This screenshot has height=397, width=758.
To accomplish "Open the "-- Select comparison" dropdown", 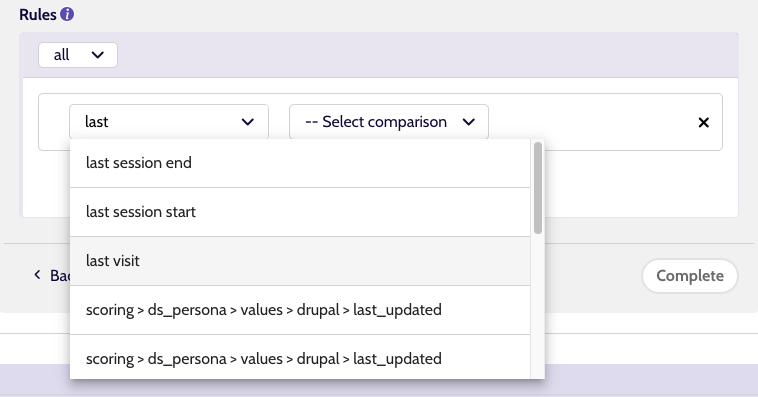I will tap(389, 122).
